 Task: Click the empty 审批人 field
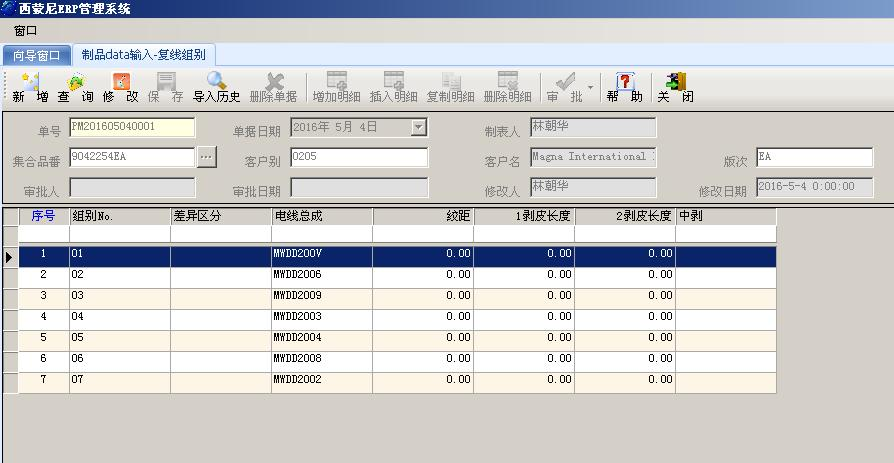click(x=132, y=187)
